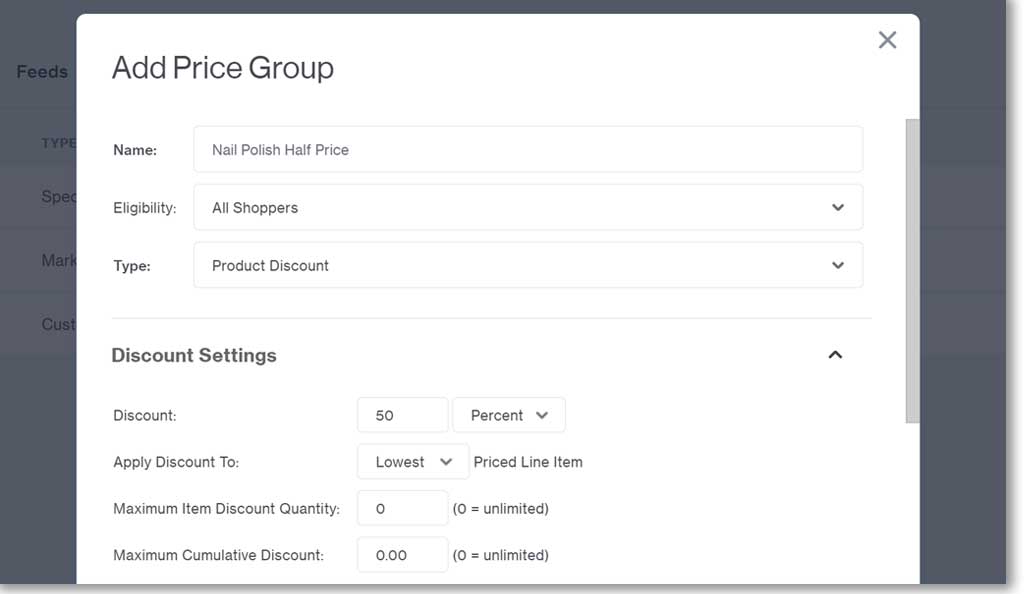Click the chevron arrow in the Type field
This screenshot has width=1024, height=594.
click(837, 266)
